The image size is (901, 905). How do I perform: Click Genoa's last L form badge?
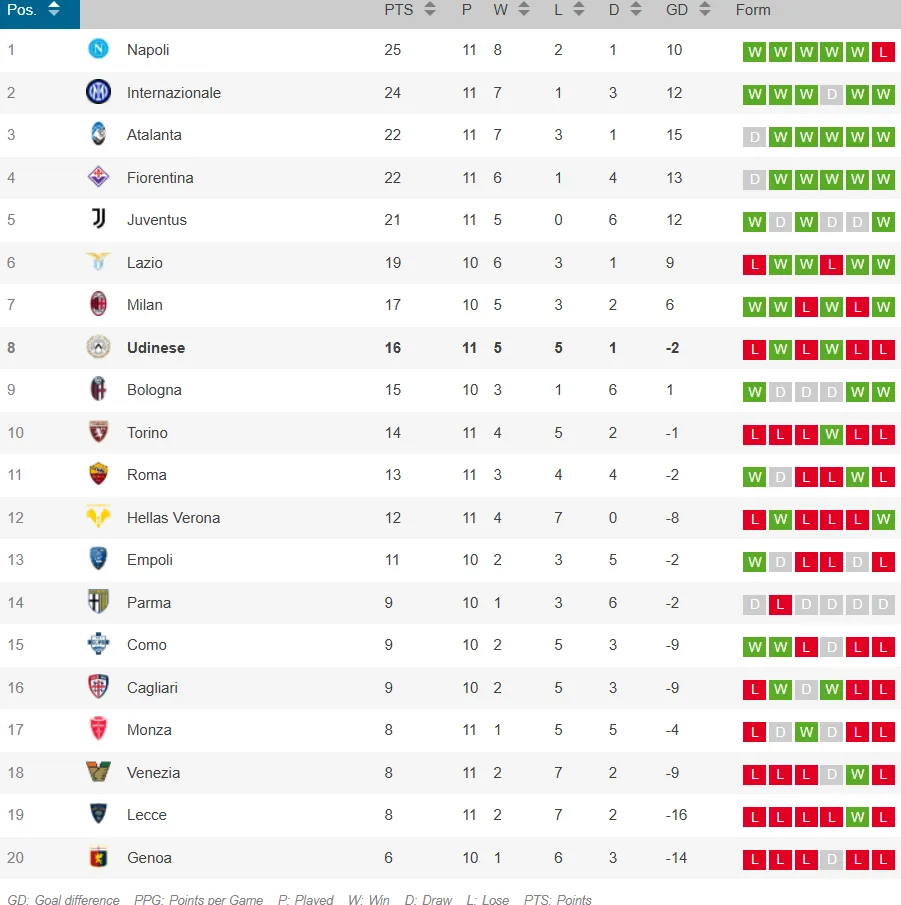(x=882, y=859)
